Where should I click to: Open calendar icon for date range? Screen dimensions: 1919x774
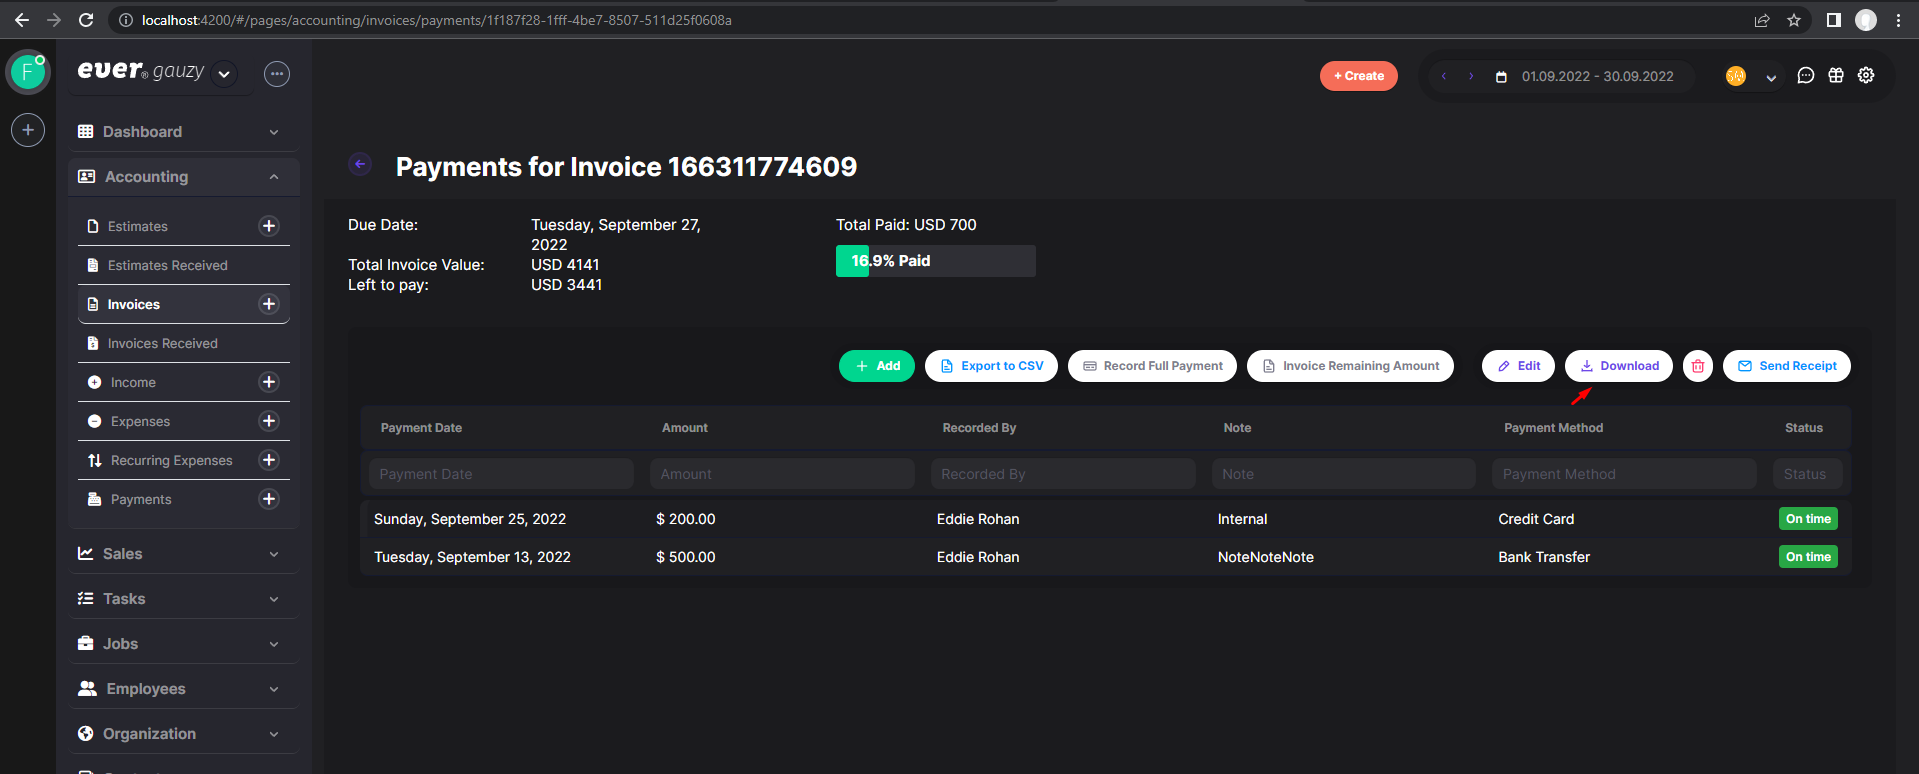pos(1501,77)
